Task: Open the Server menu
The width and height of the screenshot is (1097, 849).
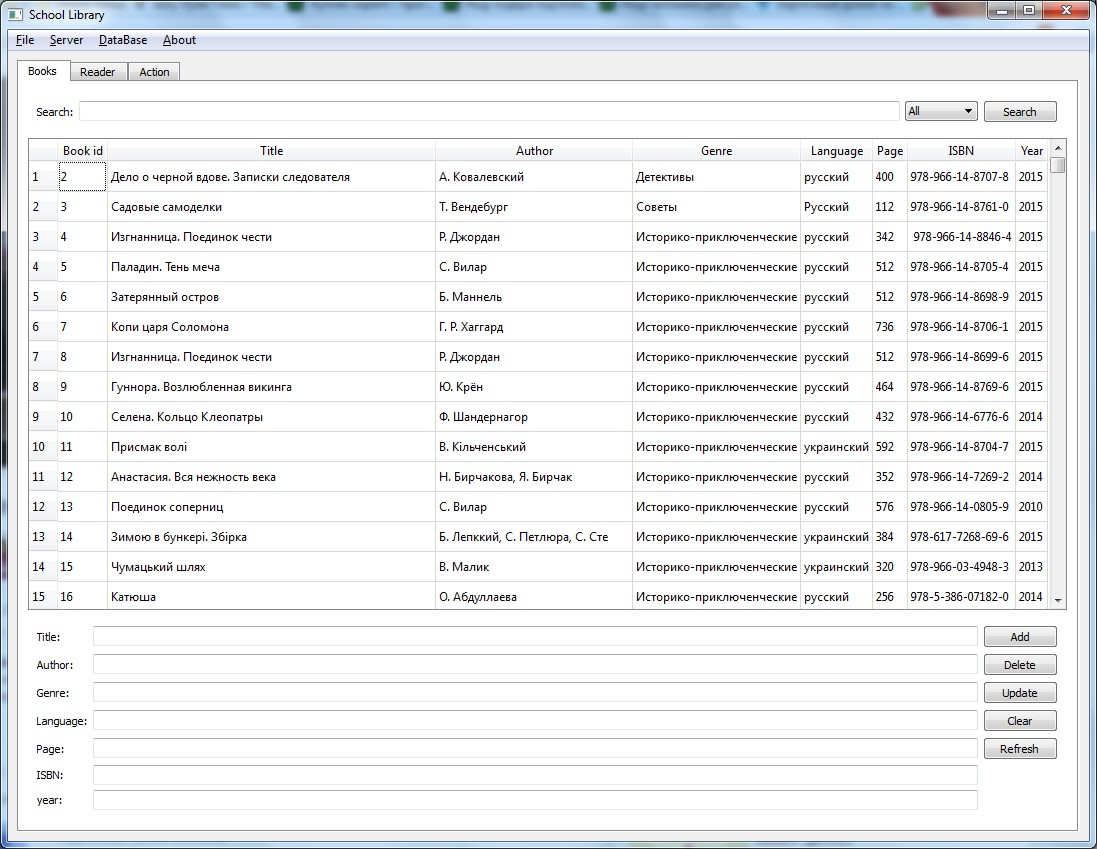Action: click(x=66, y=40)
